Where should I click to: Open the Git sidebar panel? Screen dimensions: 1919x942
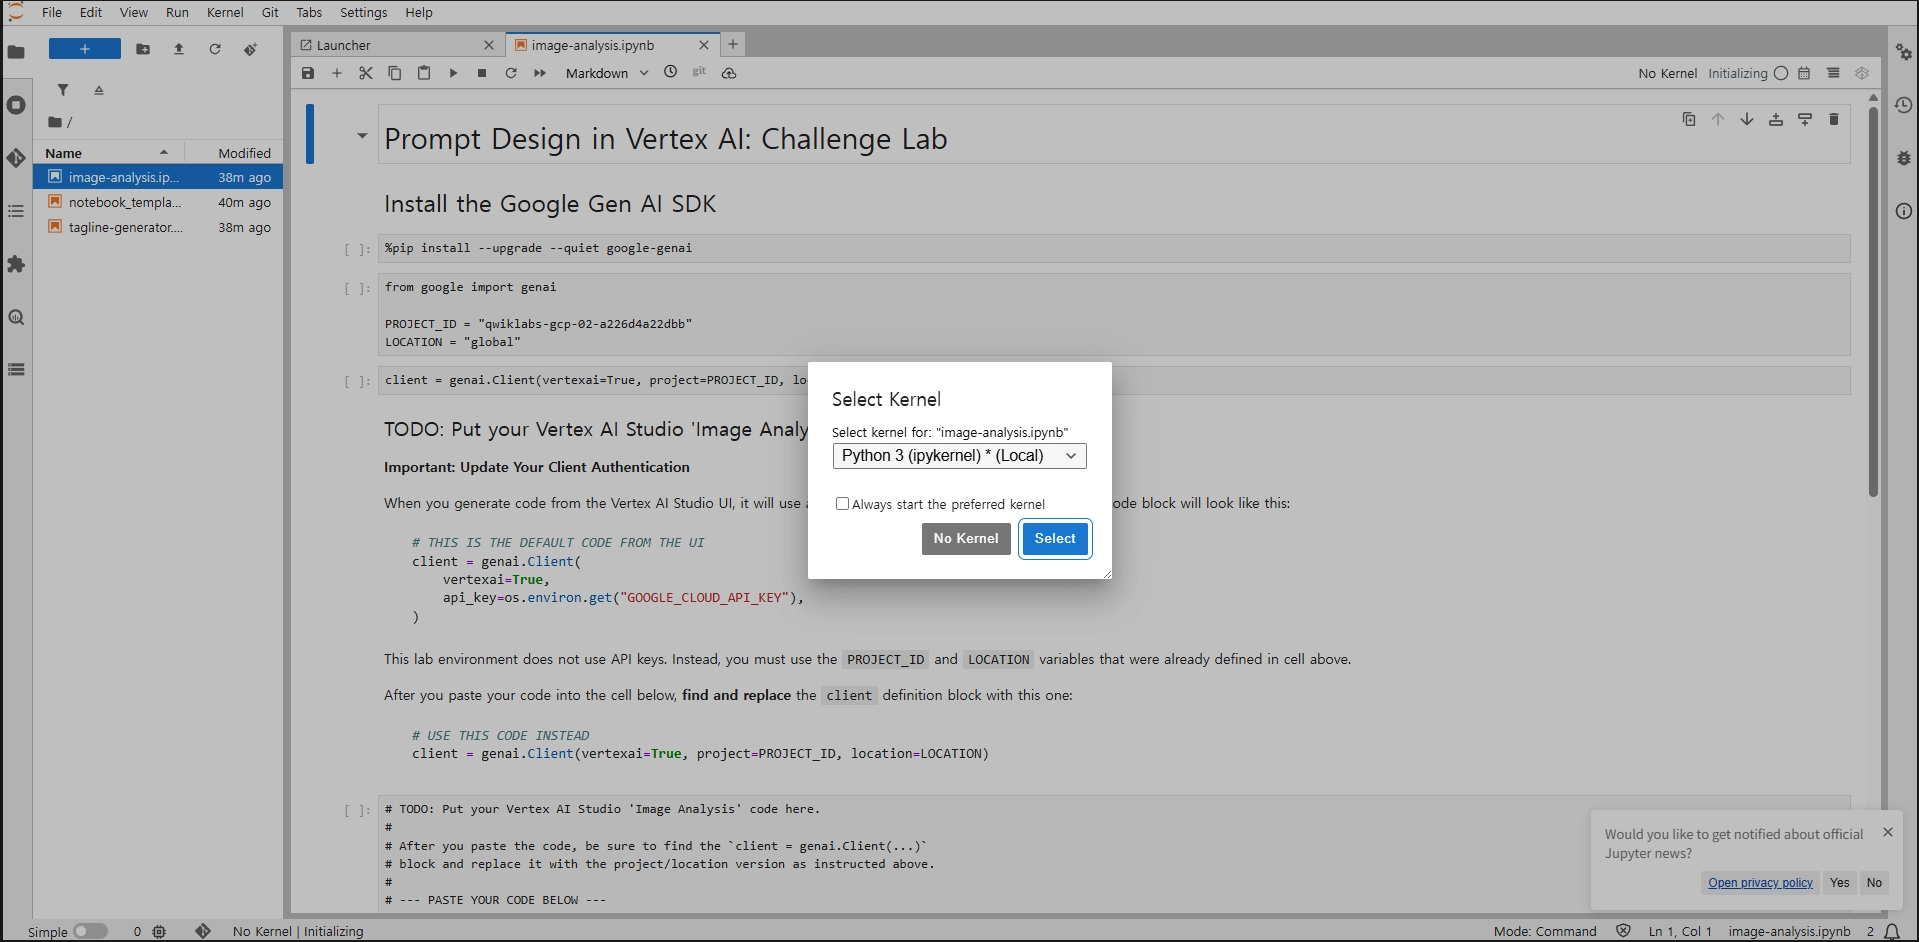[16, 158]
